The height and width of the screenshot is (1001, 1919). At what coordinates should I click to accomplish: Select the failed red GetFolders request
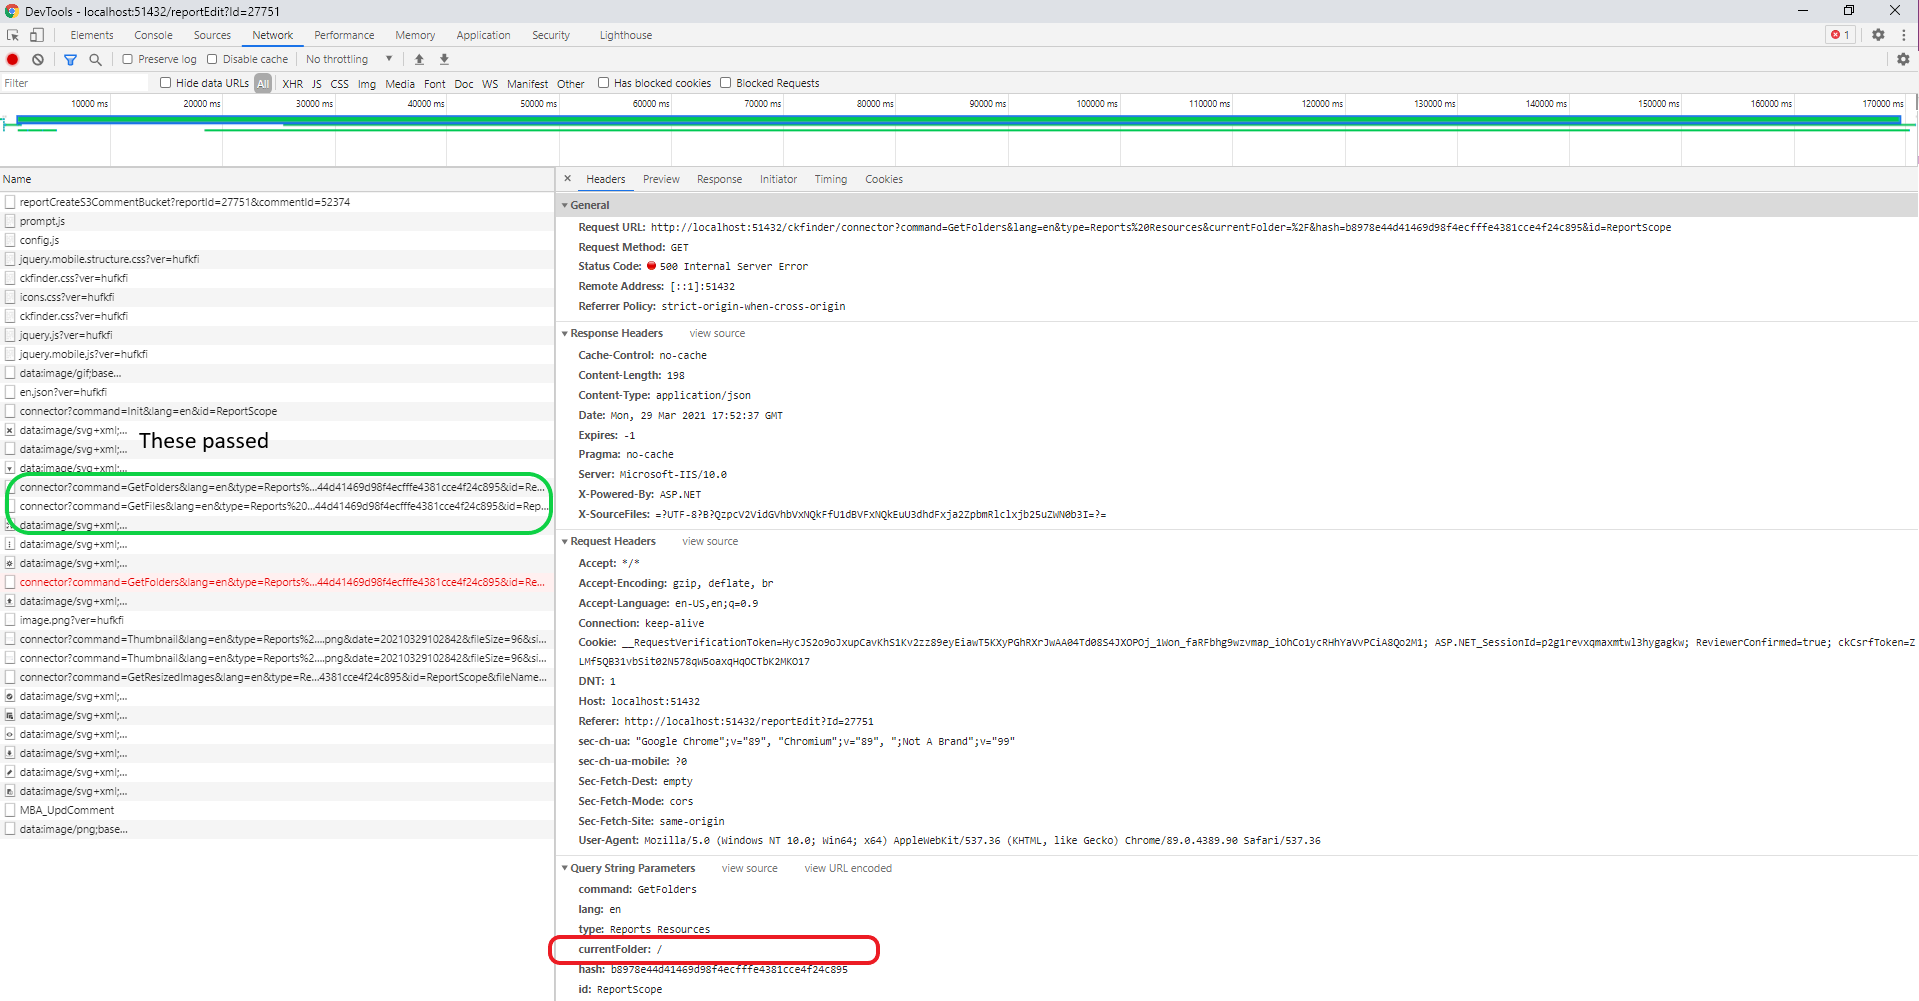pyautogui.click(x=280, y=582)
